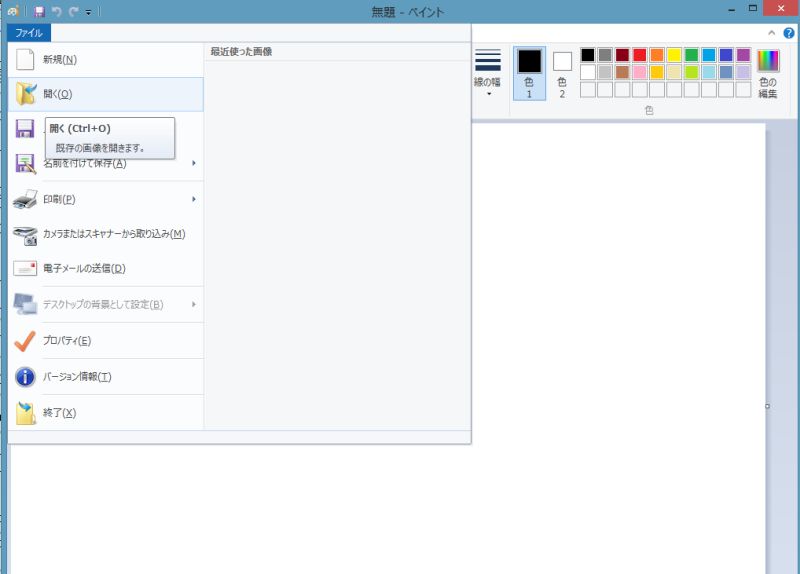
Task: Choose 名前を付けて保存(A) menu entry
Action: point(106,163)
